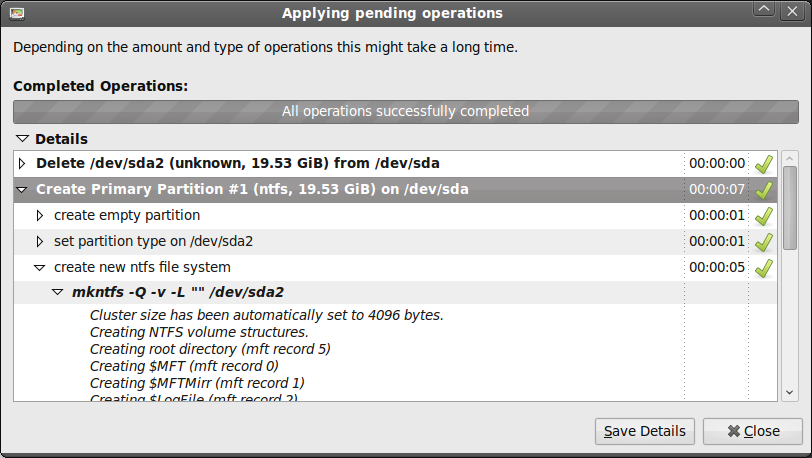
Task: Collapse create new ntfs file system step
Action: [40, 267]
